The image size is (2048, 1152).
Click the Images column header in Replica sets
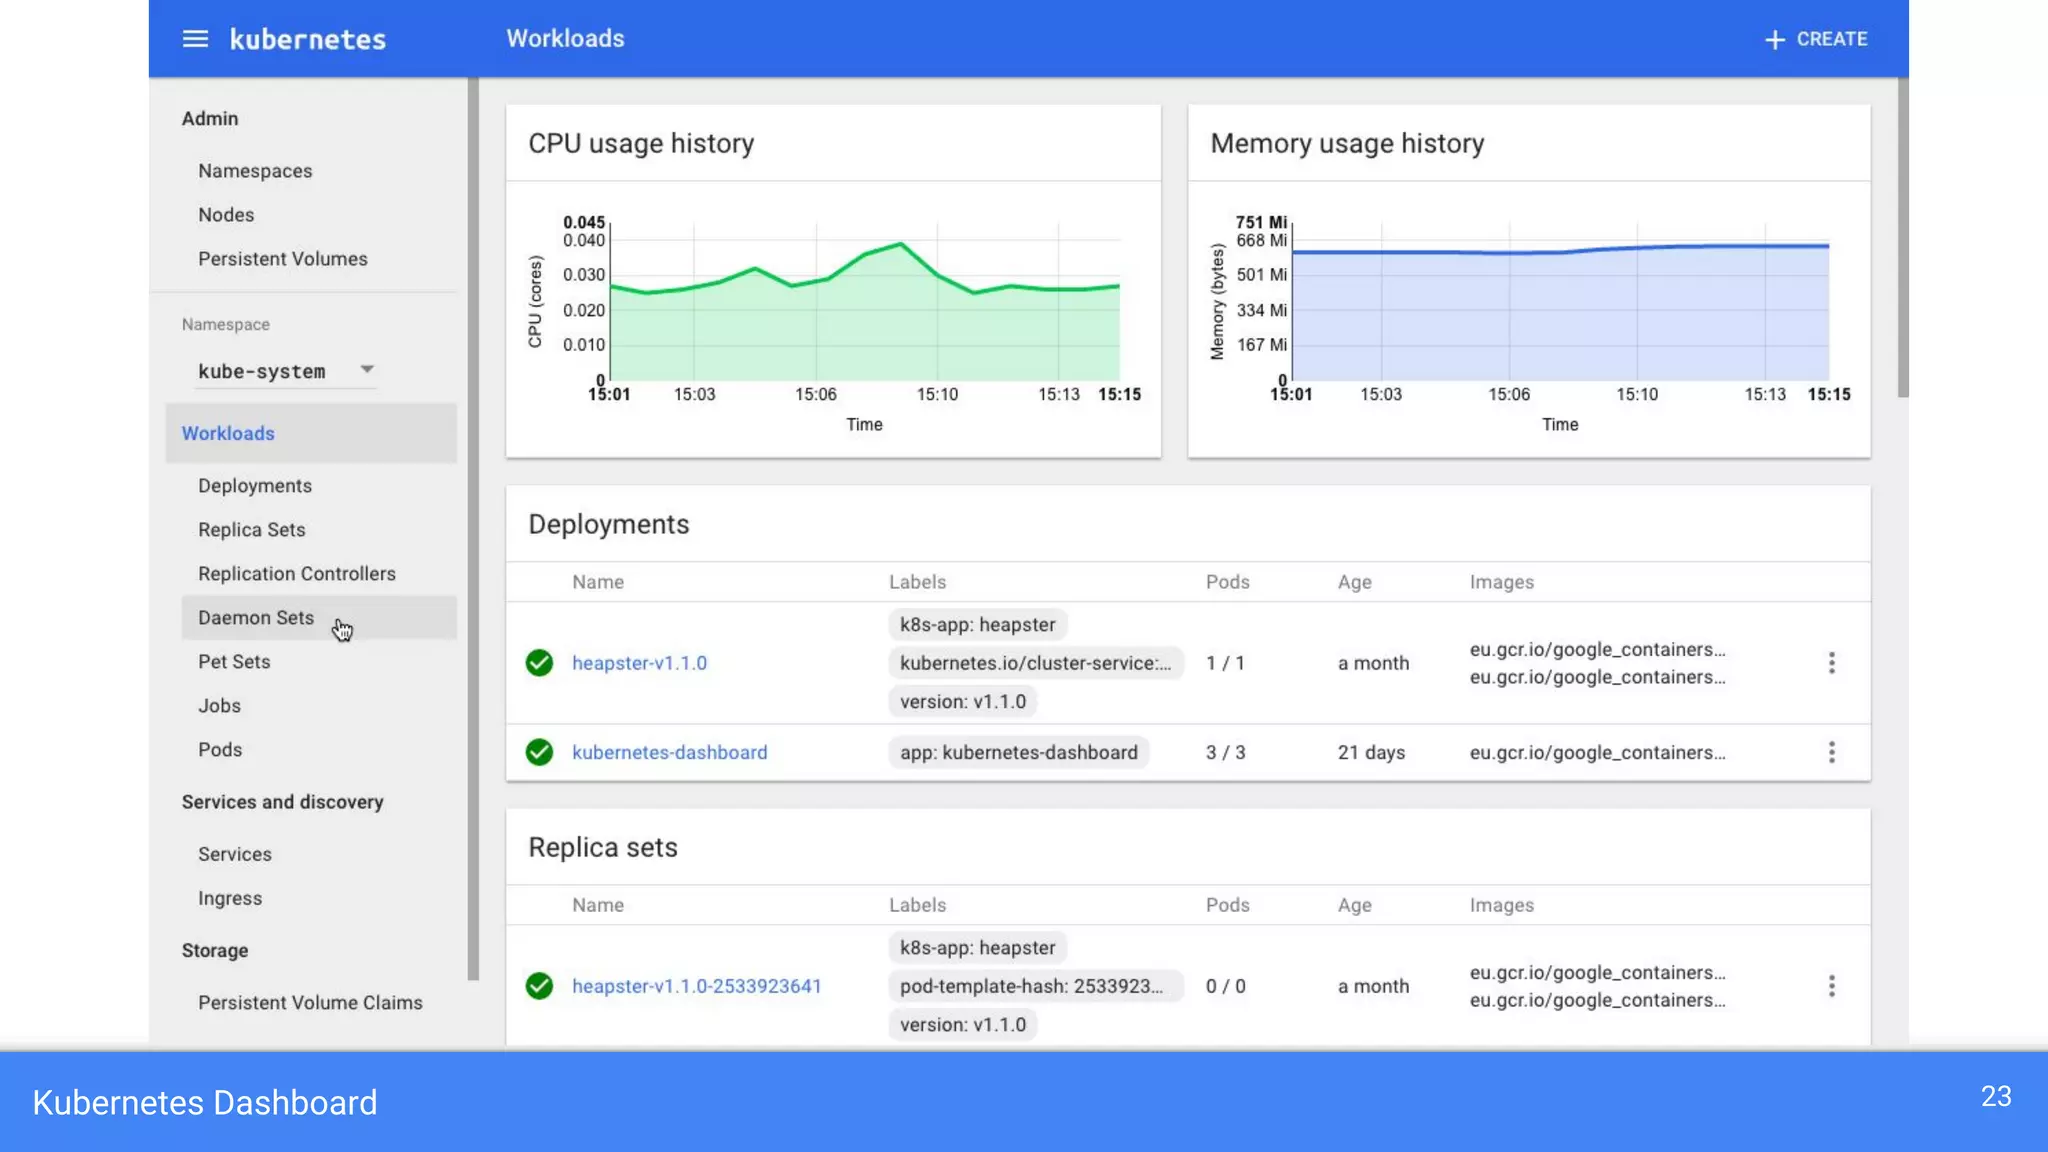pos(1502,905)
